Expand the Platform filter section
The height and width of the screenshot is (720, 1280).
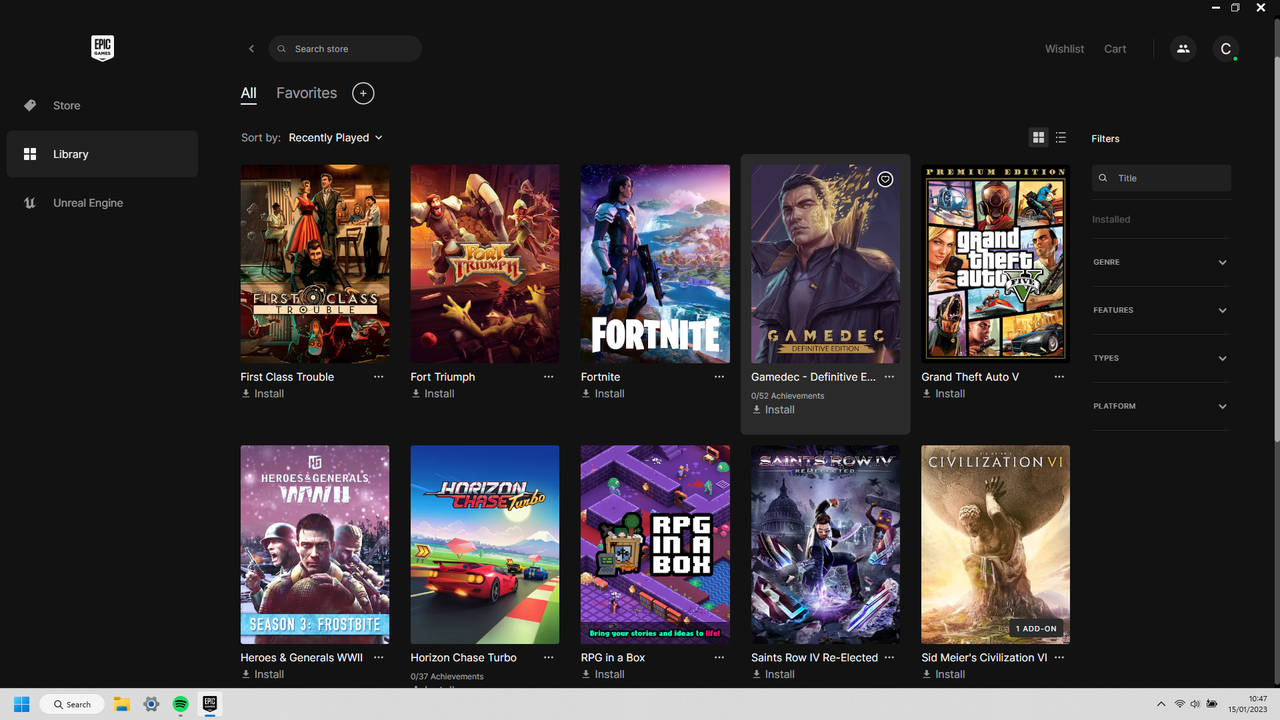tap(1161, 406)
